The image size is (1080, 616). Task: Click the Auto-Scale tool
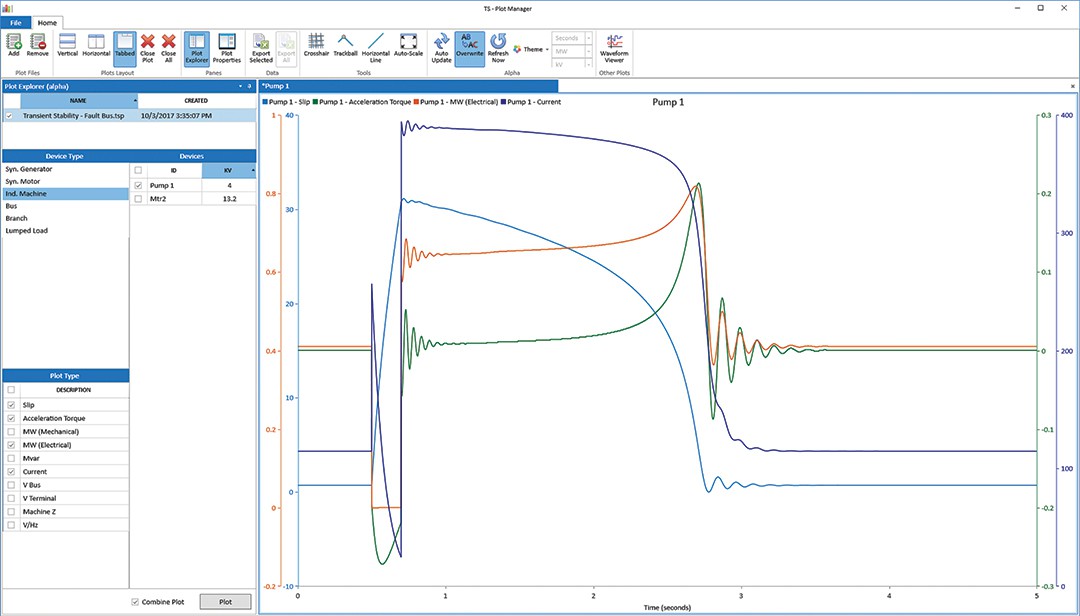[408, 47]
